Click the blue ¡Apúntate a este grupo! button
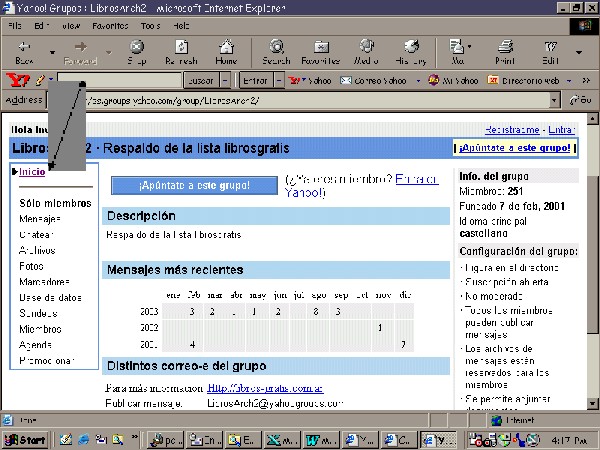 [194, 186]
